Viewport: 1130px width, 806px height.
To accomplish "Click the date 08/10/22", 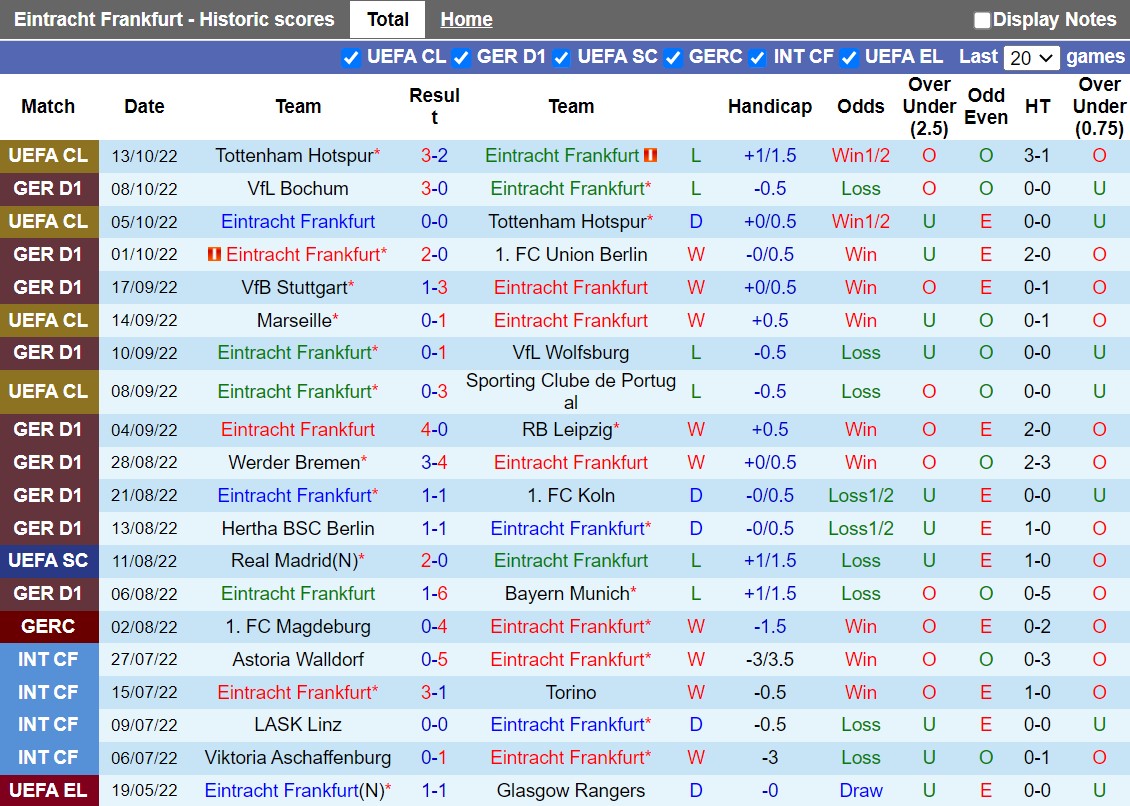I will coord(144,189).
